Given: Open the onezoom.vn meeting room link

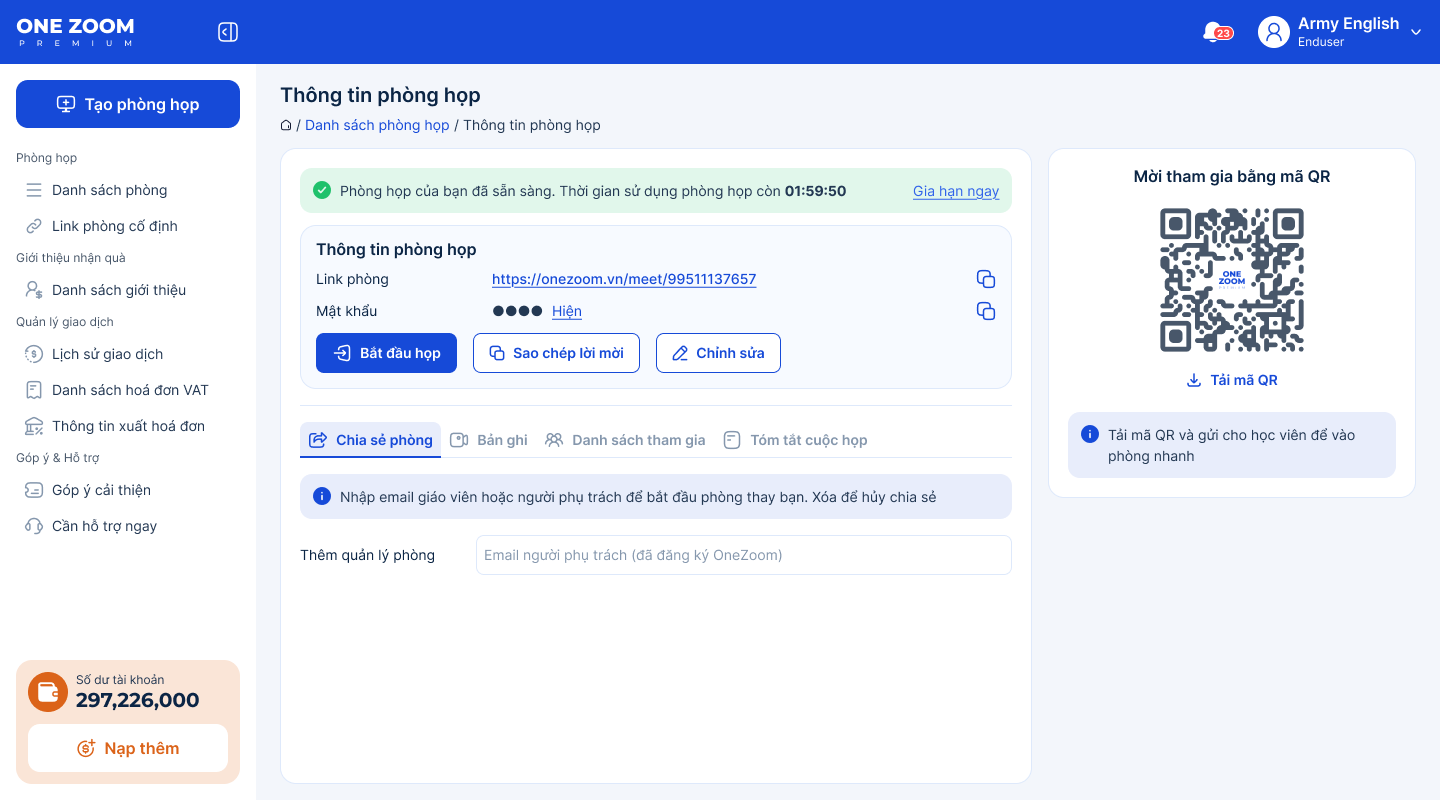Looking at the screenshot, I should coord(624,279).
